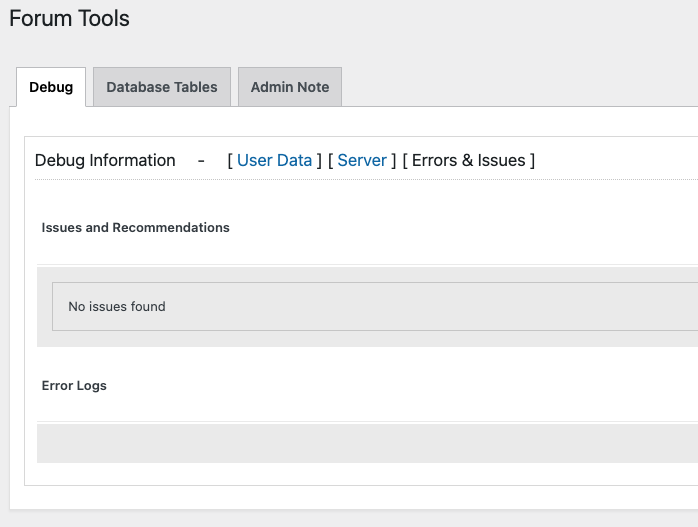Open the Database Tables tab

click(161, 87)
